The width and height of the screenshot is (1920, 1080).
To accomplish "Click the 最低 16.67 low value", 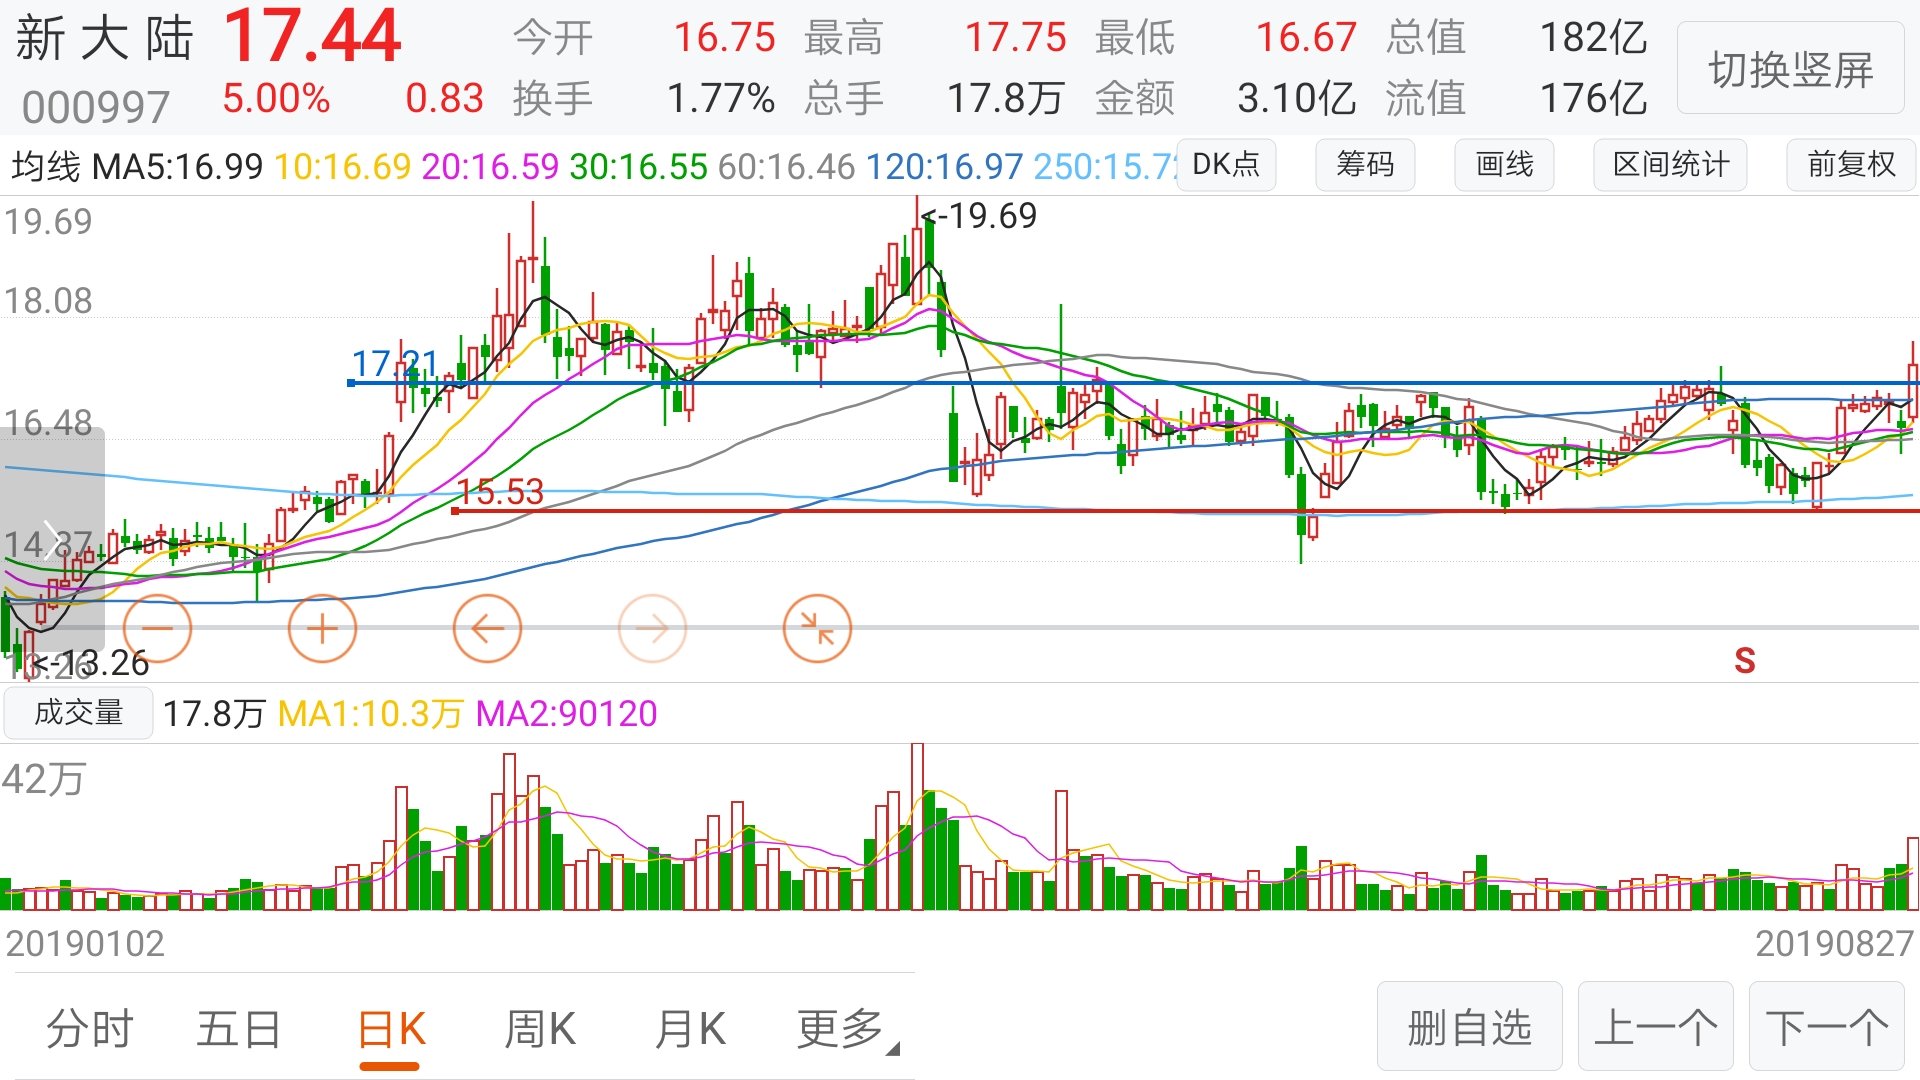I will click(x=1306, y=38).
